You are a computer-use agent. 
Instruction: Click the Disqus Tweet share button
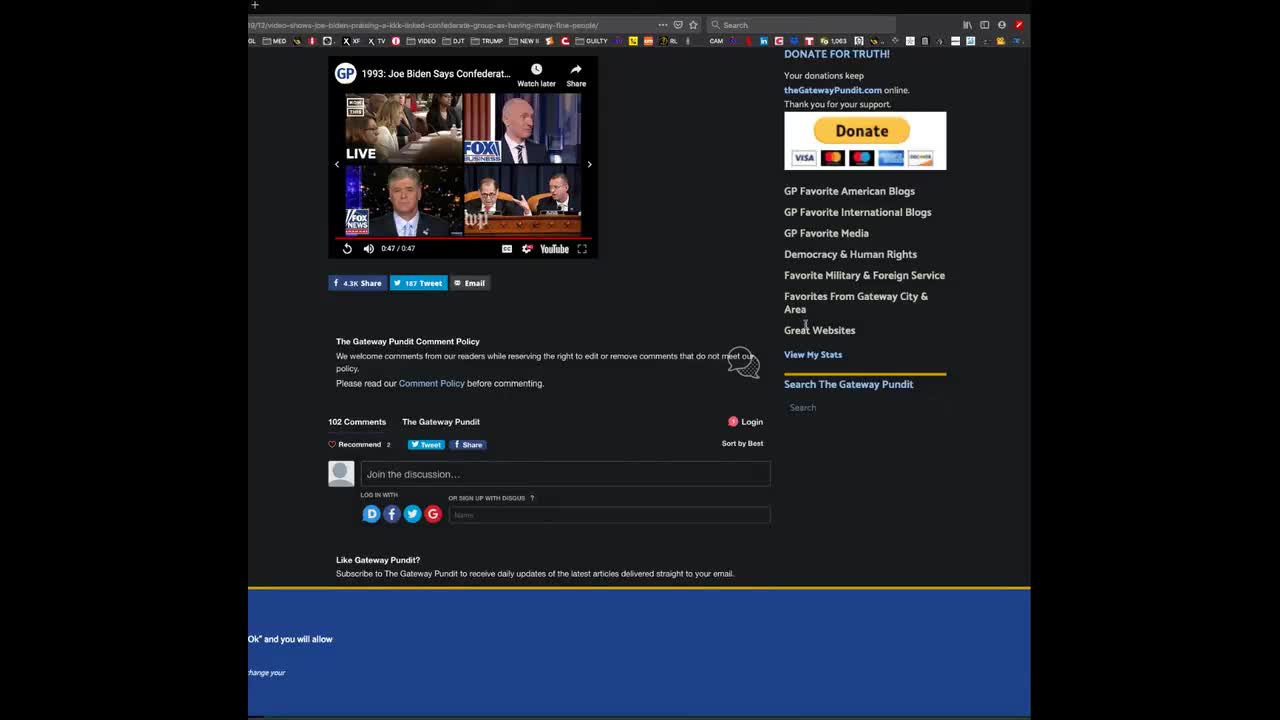pyautogui.click(x=426, y=444)
